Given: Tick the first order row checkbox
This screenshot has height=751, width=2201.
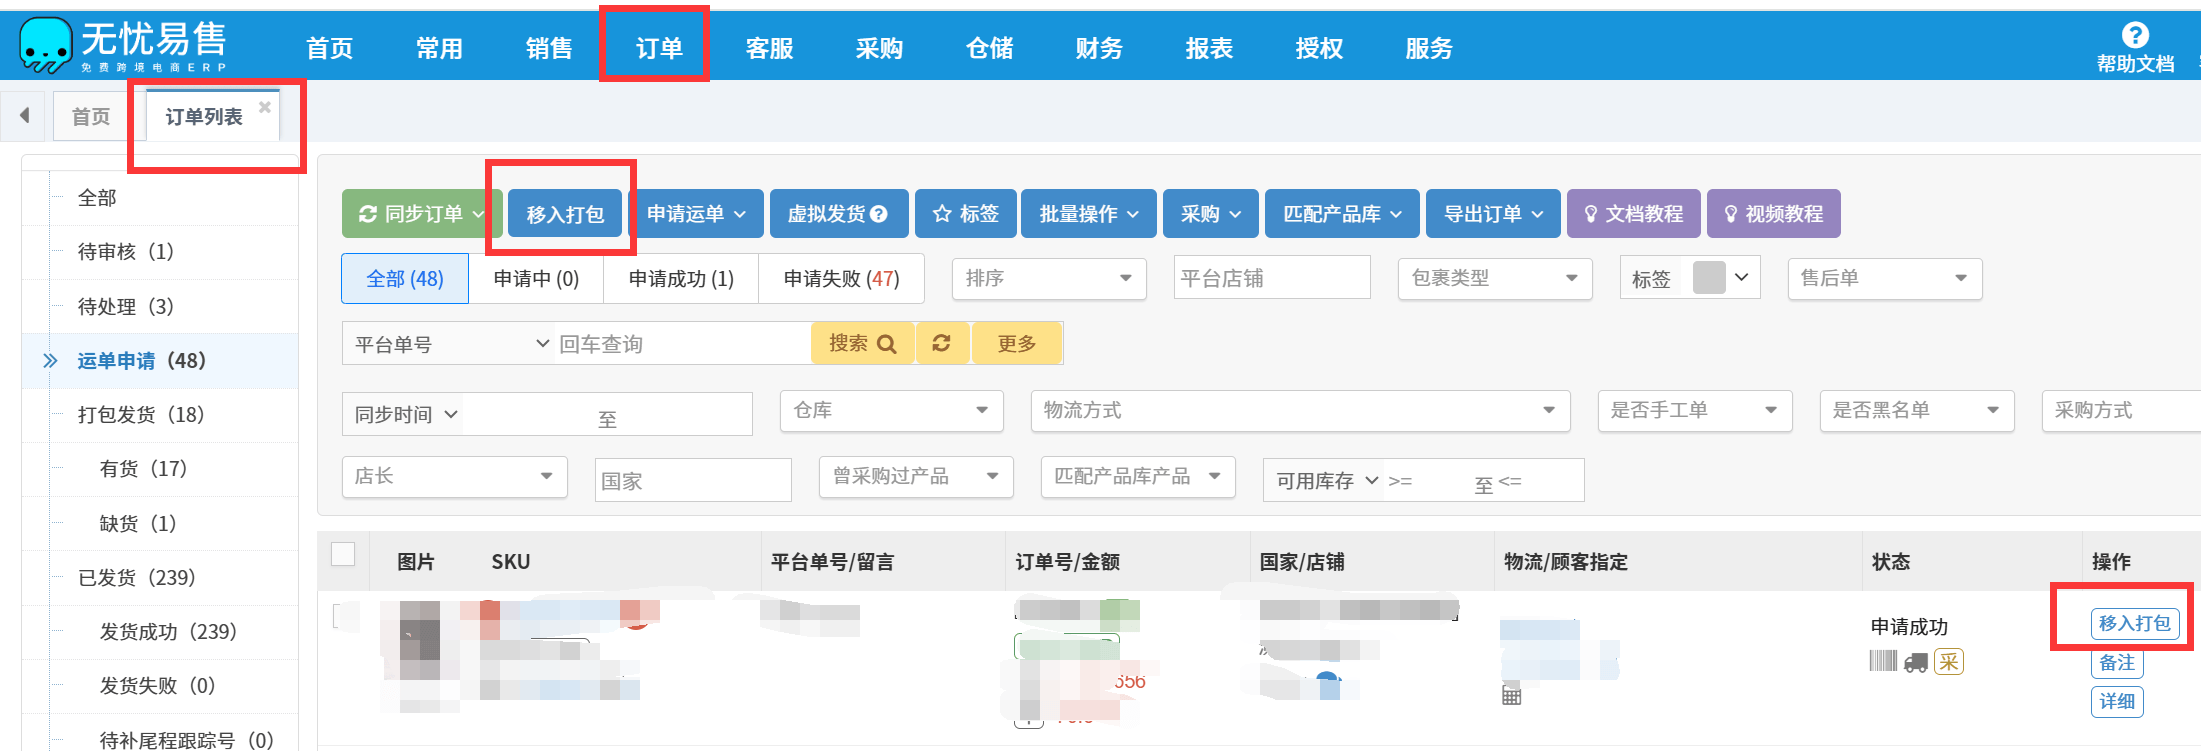Looking at the screenshot, I should (x=345, y=616).
